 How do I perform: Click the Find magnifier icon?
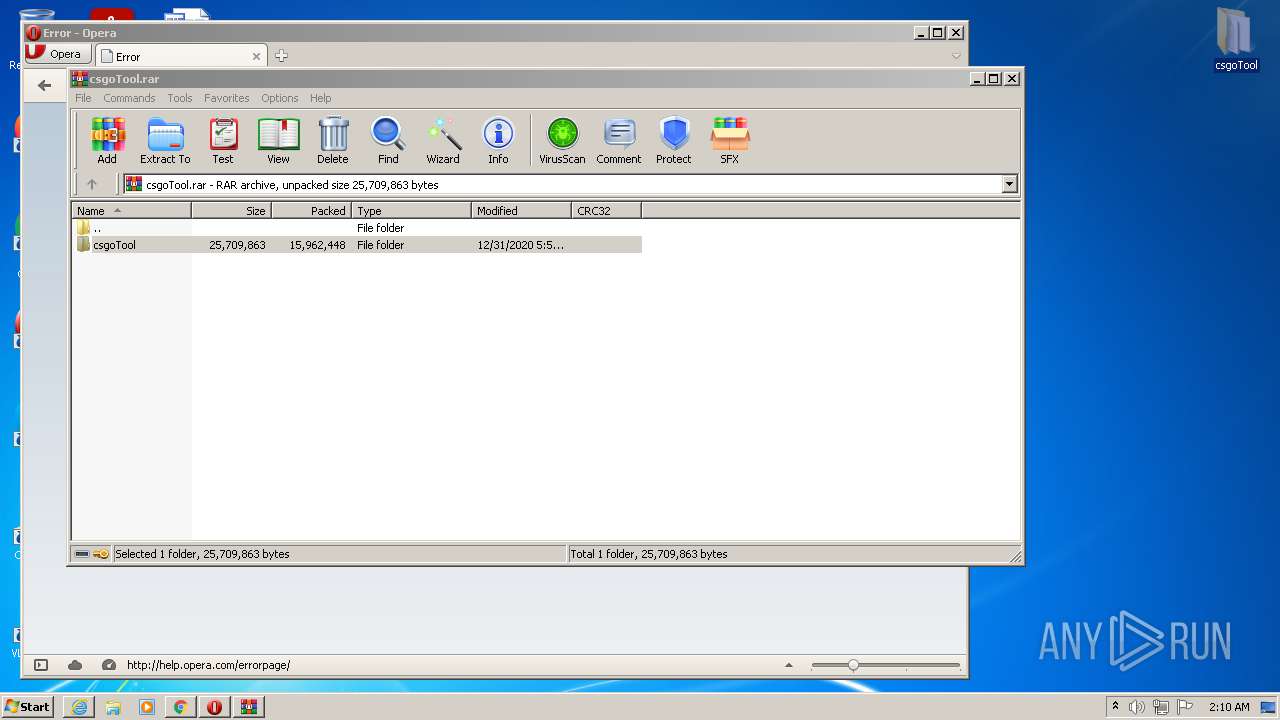pyautogui.click(x=388, y=140)
